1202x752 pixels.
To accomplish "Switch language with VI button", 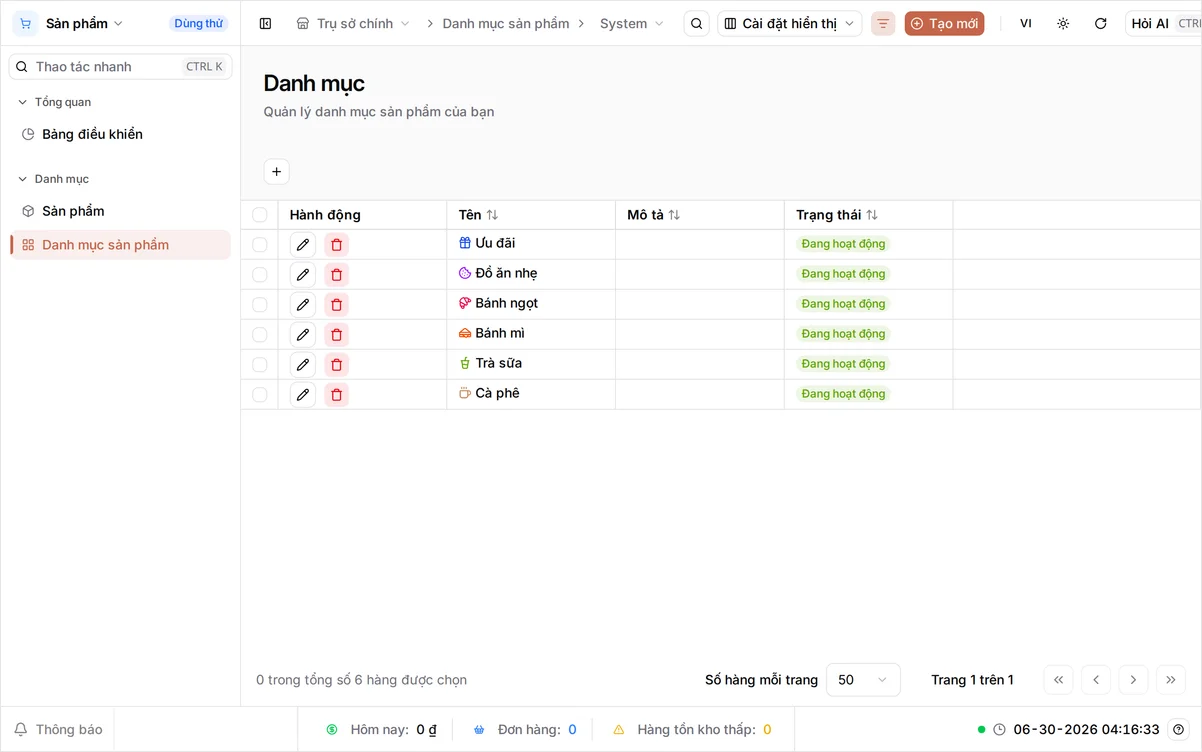I will pyautogui.click(x=1026, y=23).
